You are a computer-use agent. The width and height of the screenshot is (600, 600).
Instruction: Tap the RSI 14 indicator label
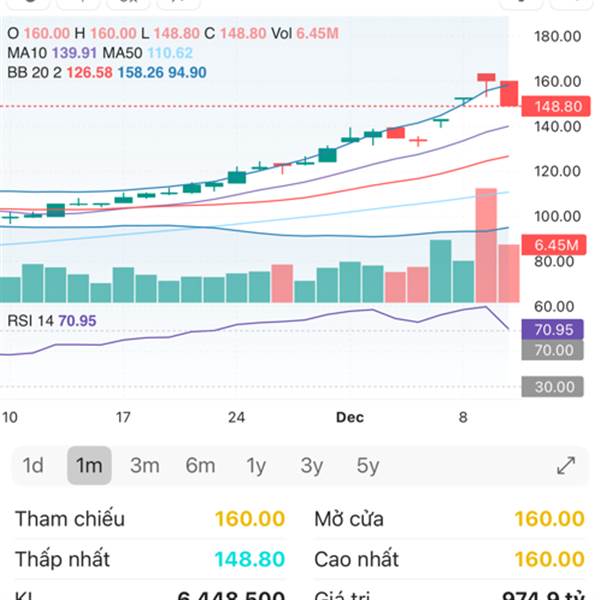[30, 320]
